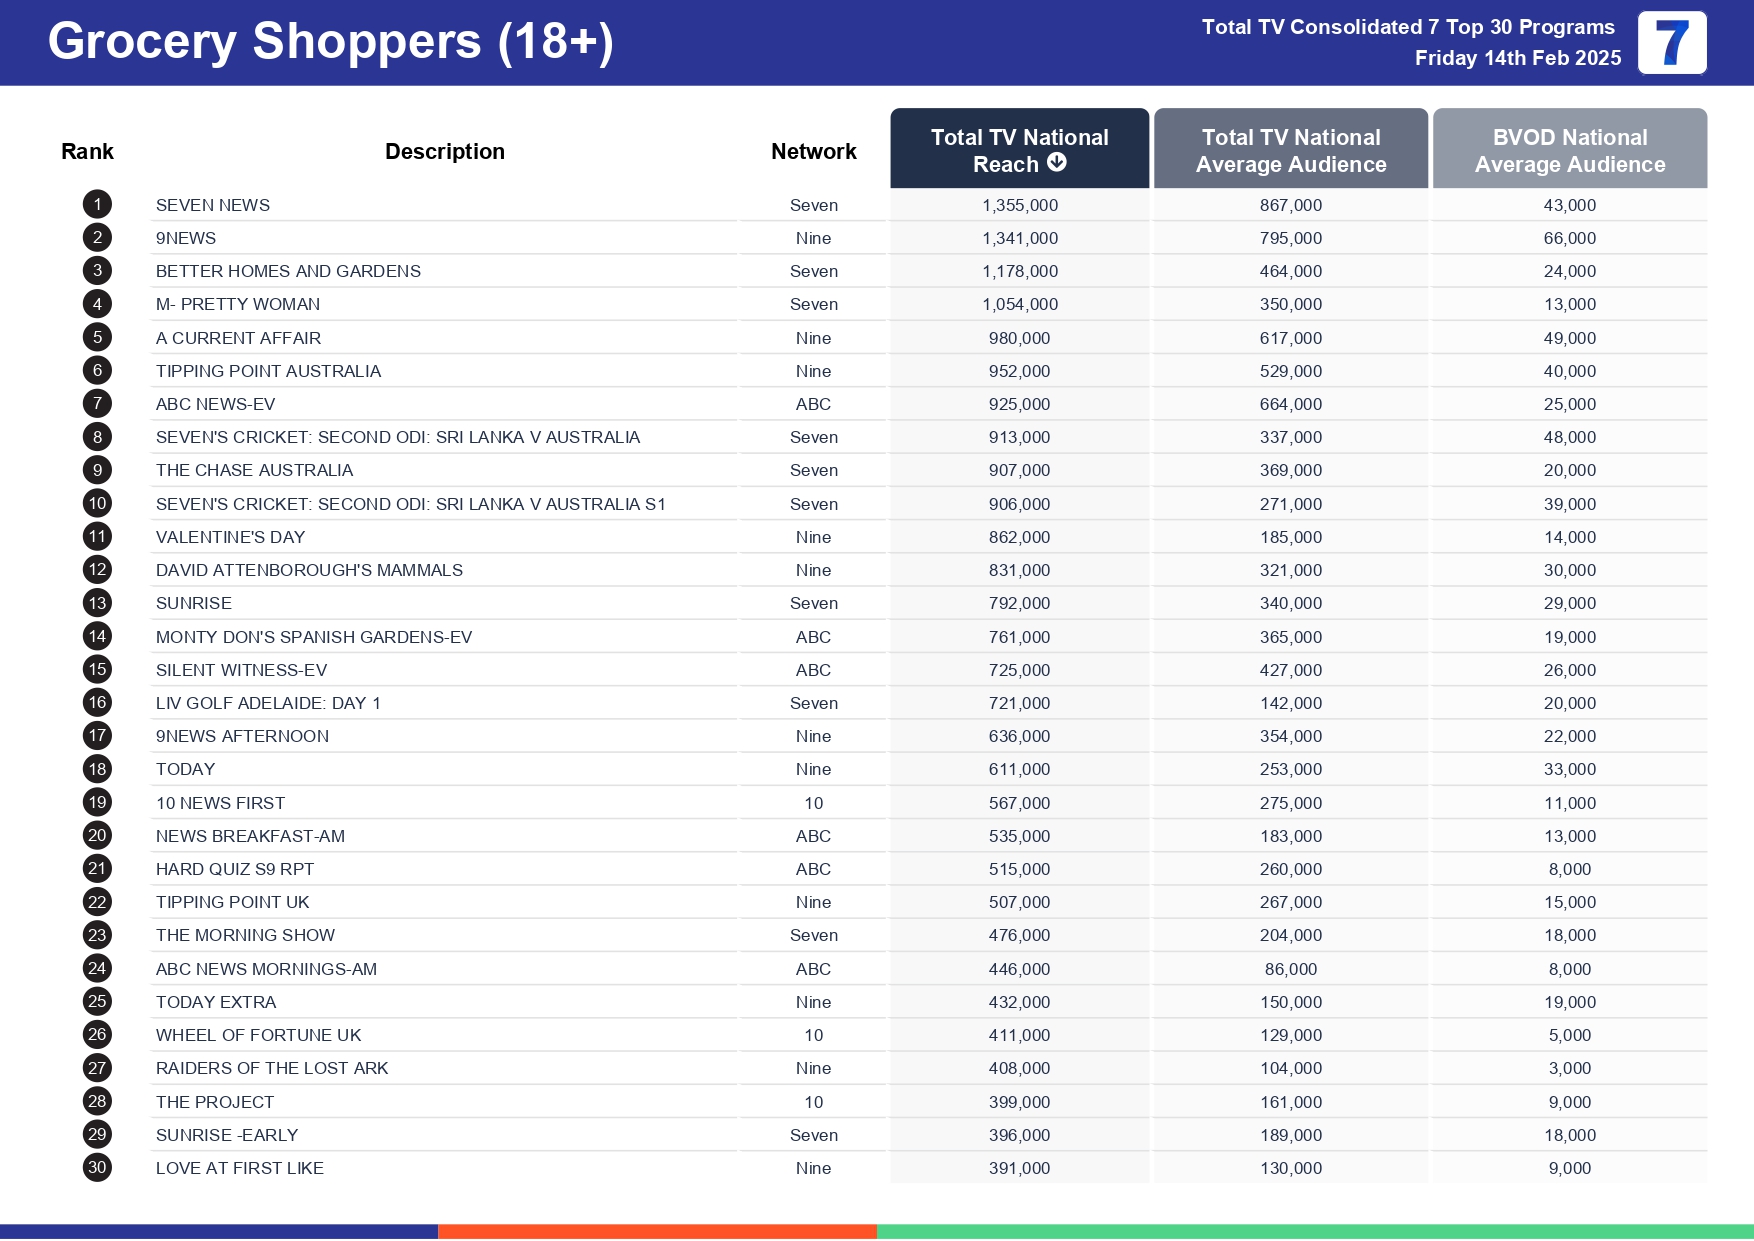
Task: Open the SEVEN NEWS program row
Action: coord(213,205)
